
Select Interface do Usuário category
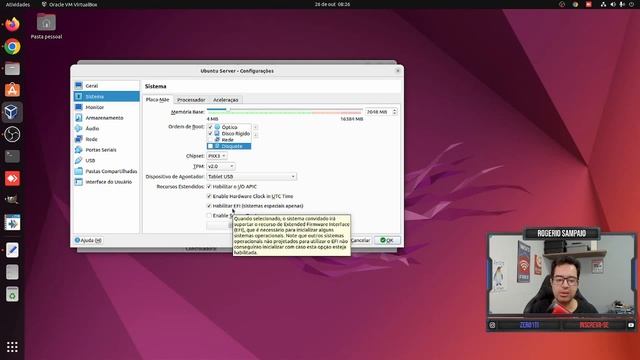click(106, 182)
